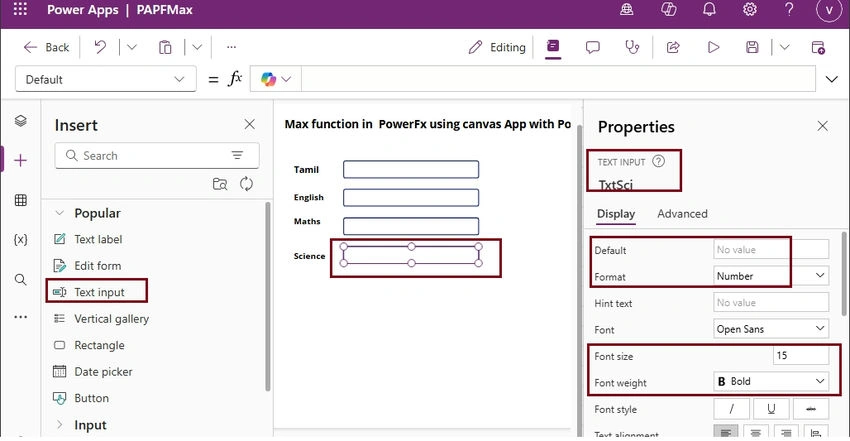Preview the app with Play icon

[x=713, y=48]
